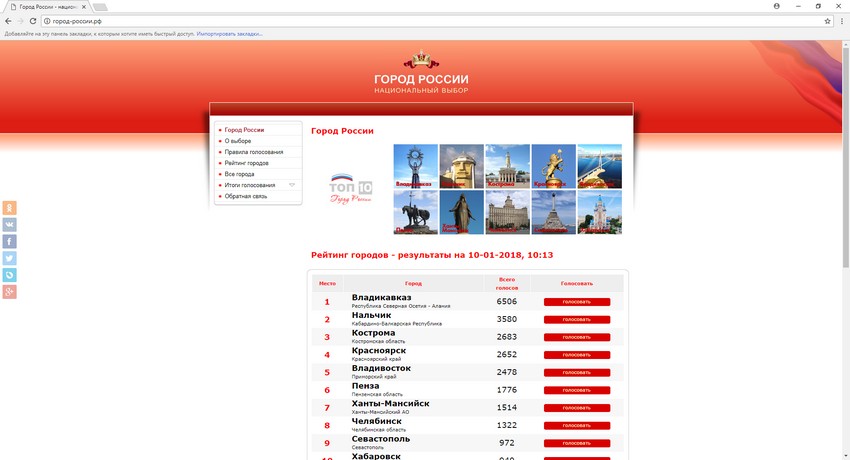Share page via Odnoklassniki icon

10,208
